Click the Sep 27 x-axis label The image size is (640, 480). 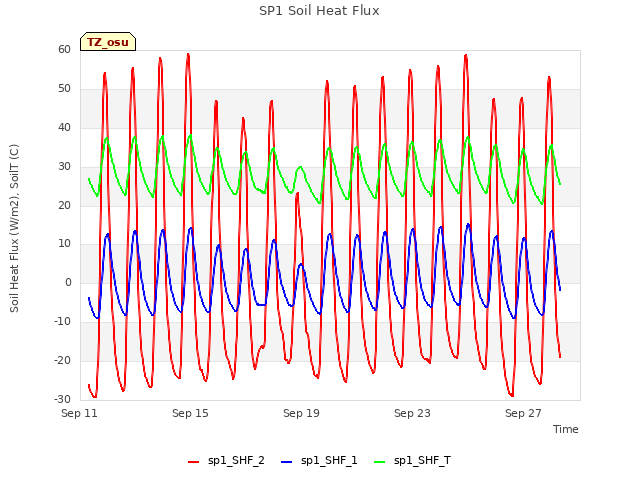pyautogui.click(x=523, y=413)
